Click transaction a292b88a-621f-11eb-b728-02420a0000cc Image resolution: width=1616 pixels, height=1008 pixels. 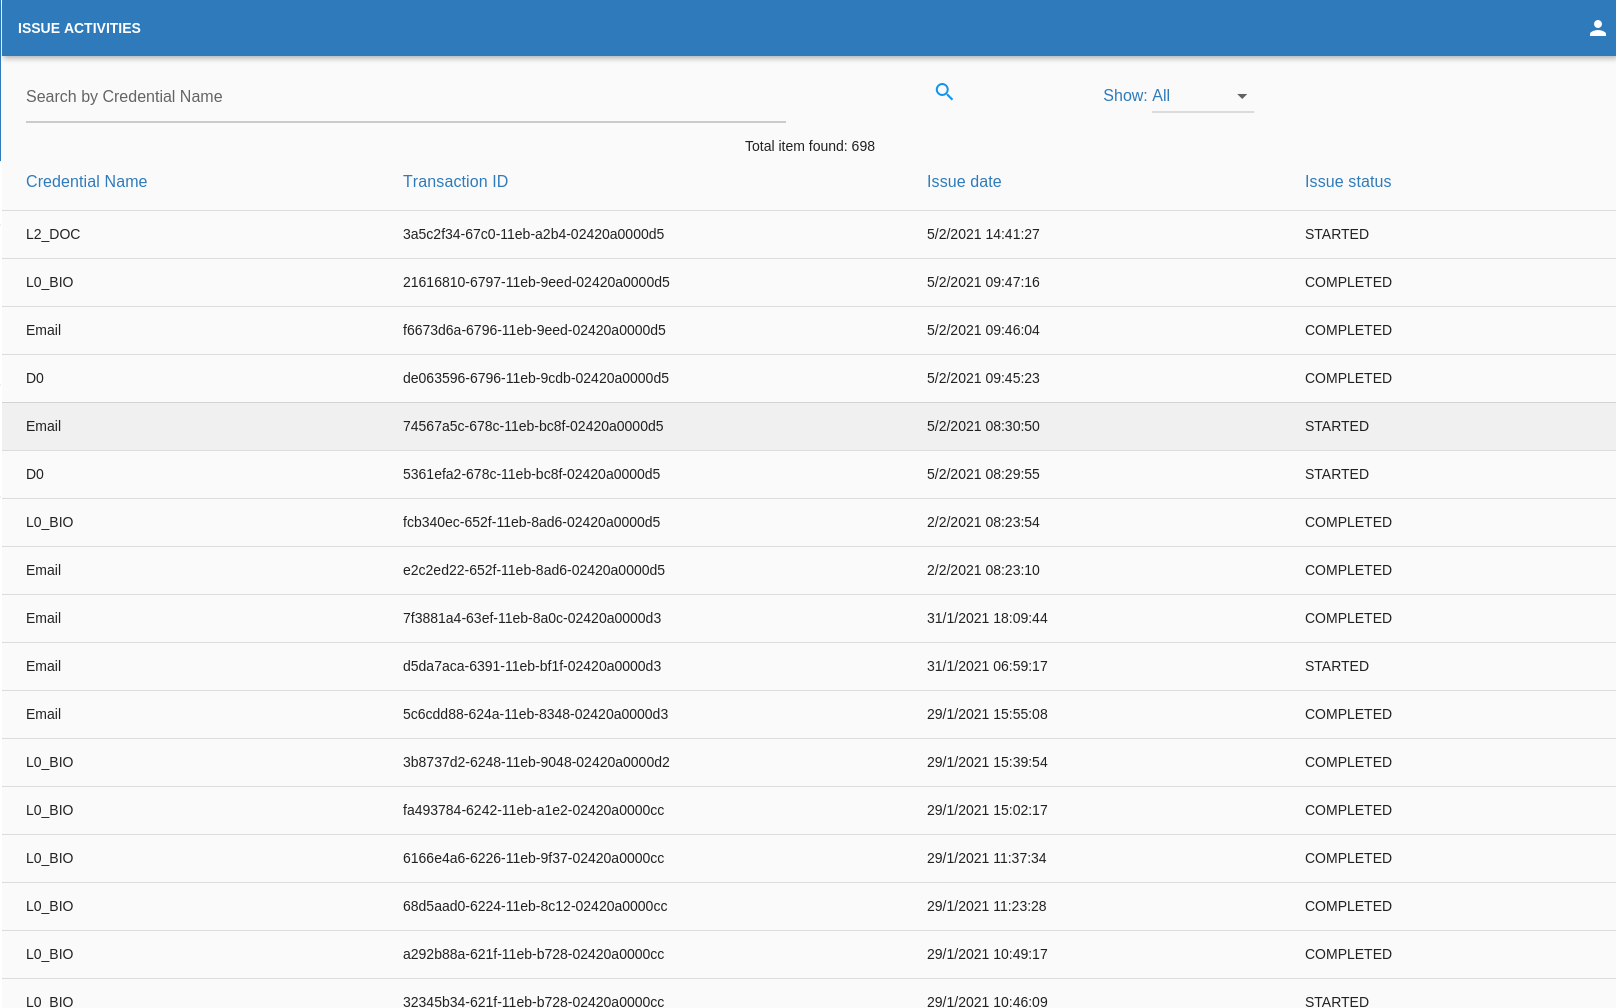click(533, 954)
